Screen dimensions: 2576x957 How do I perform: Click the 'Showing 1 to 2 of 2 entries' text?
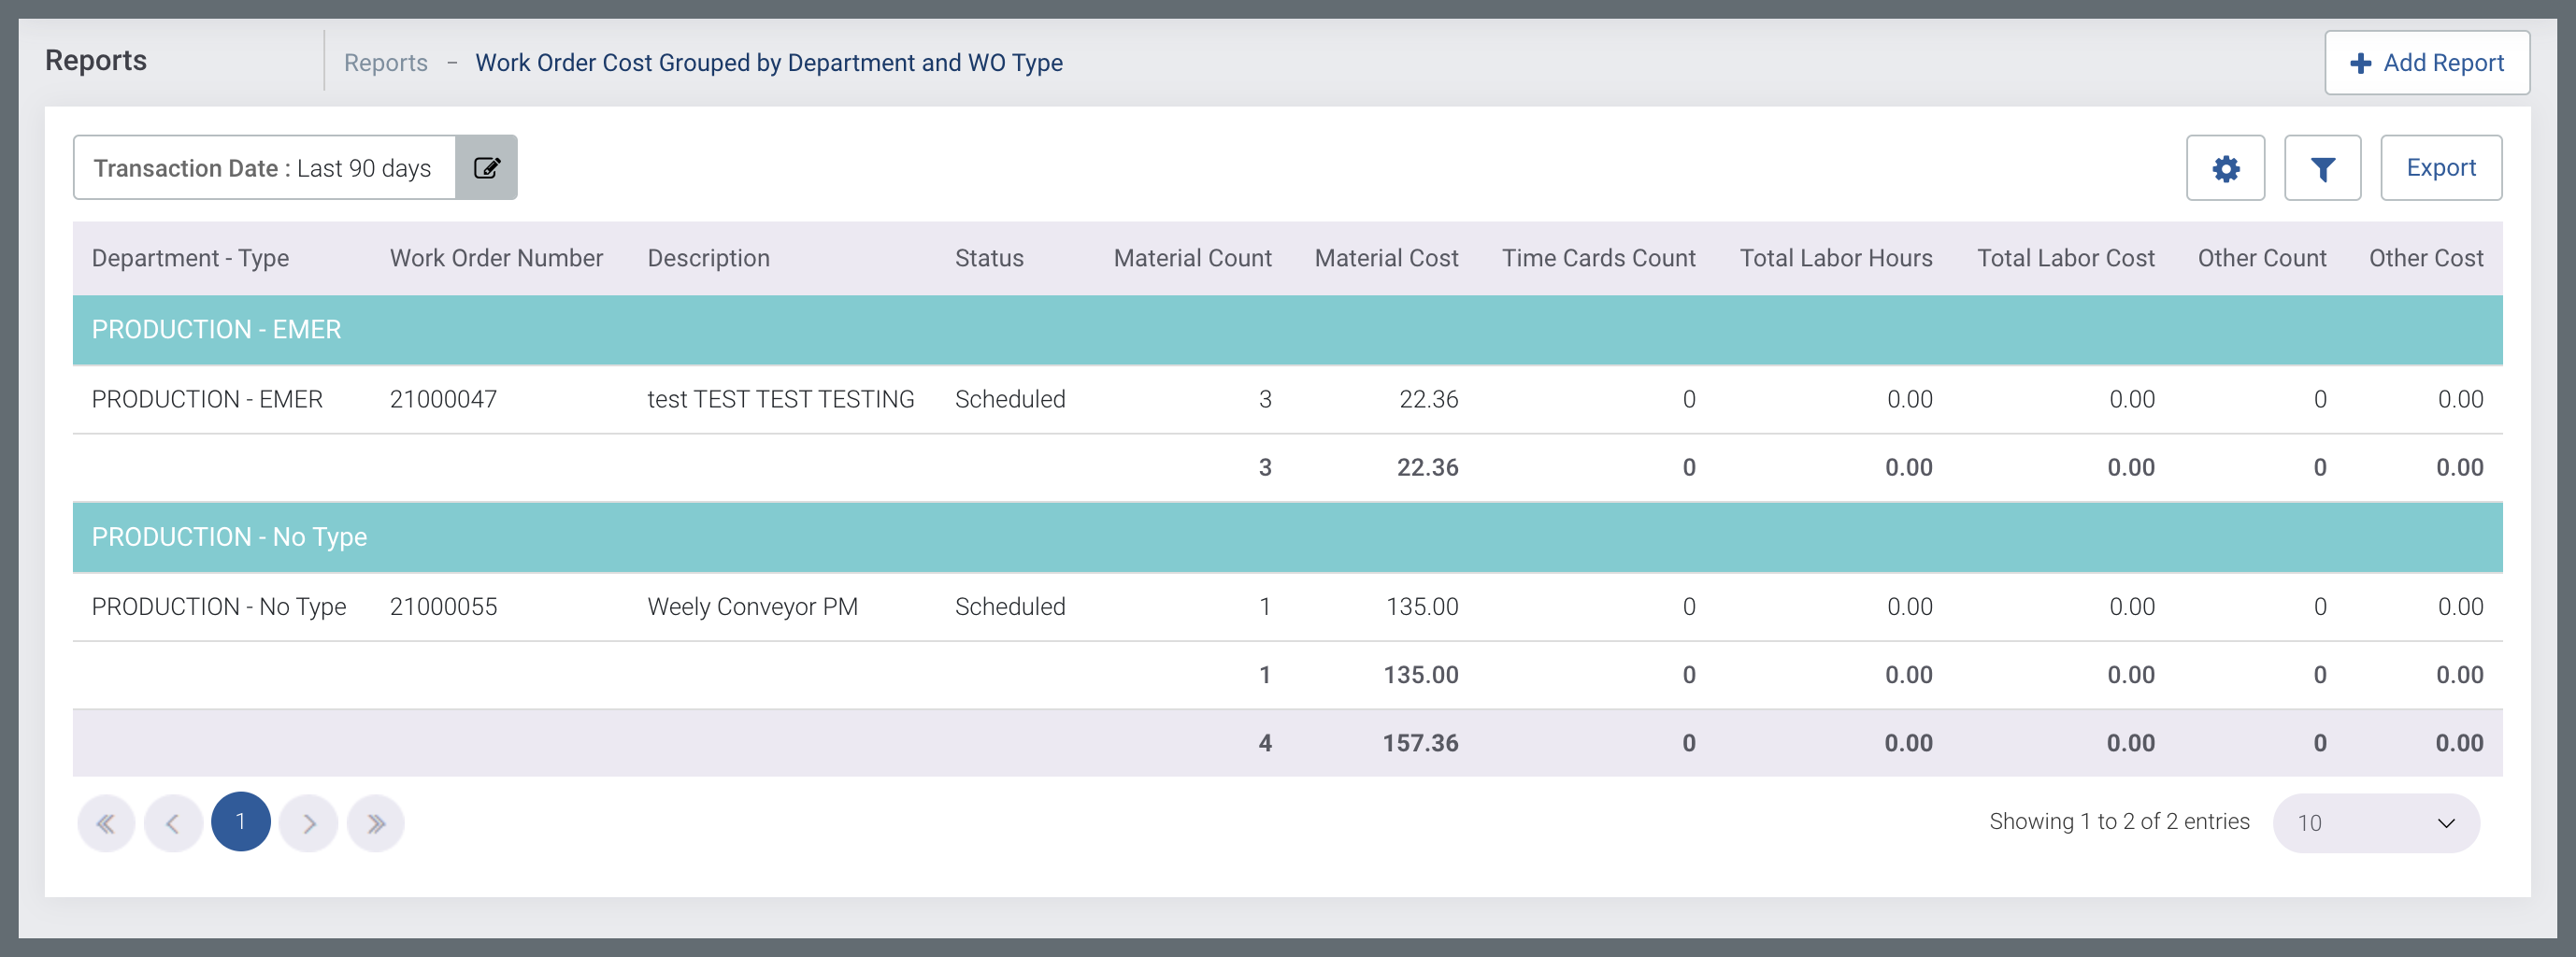tap(2119, 822)
